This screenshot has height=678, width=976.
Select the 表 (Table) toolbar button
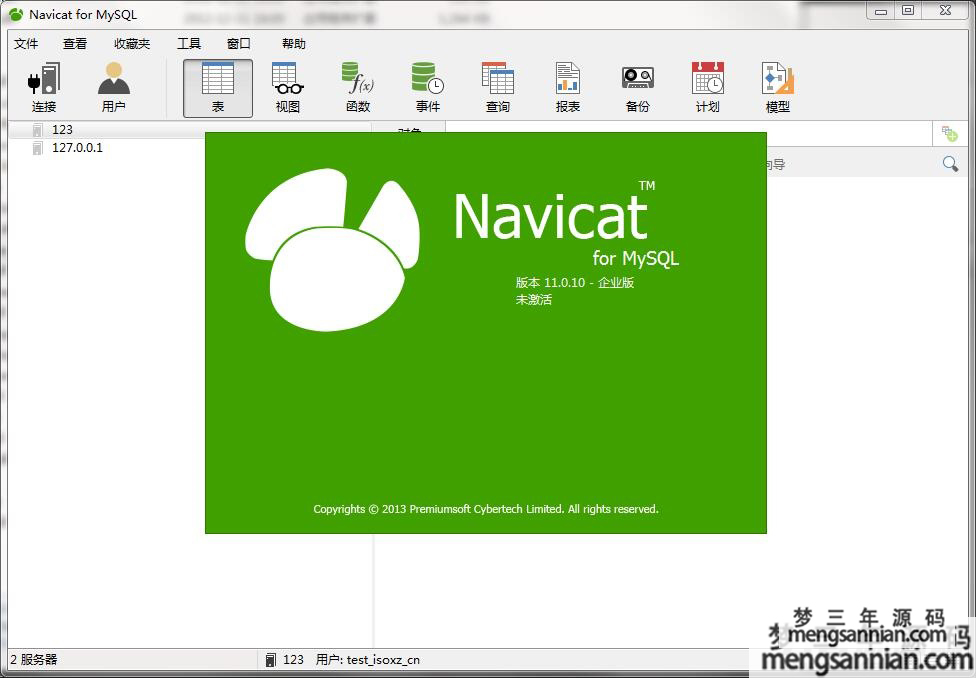(218, 88)
